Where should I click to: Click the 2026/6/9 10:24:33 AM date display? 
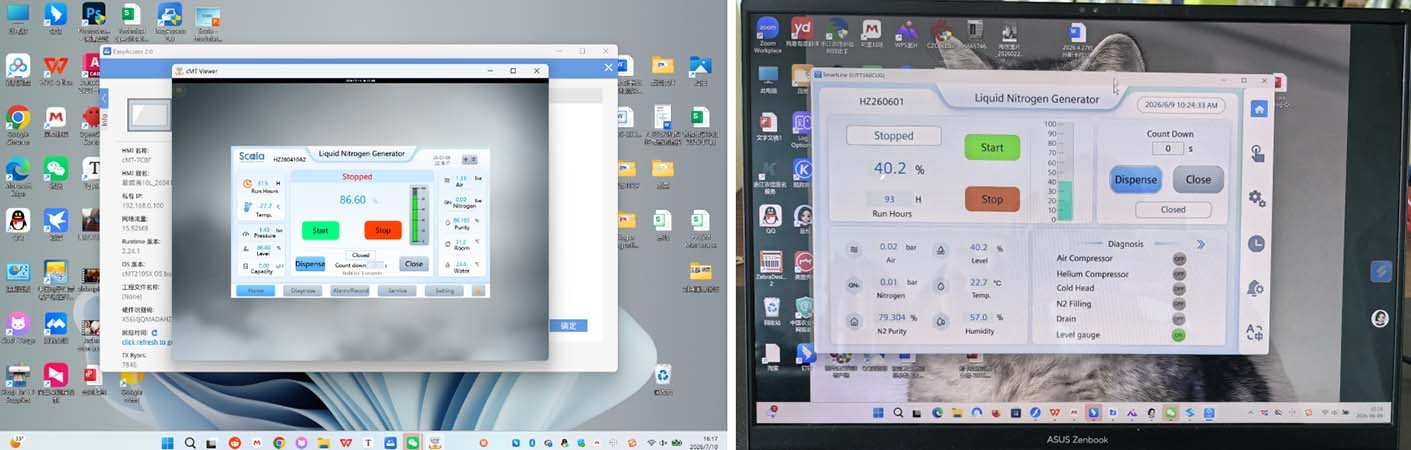tap(1182, 104)
